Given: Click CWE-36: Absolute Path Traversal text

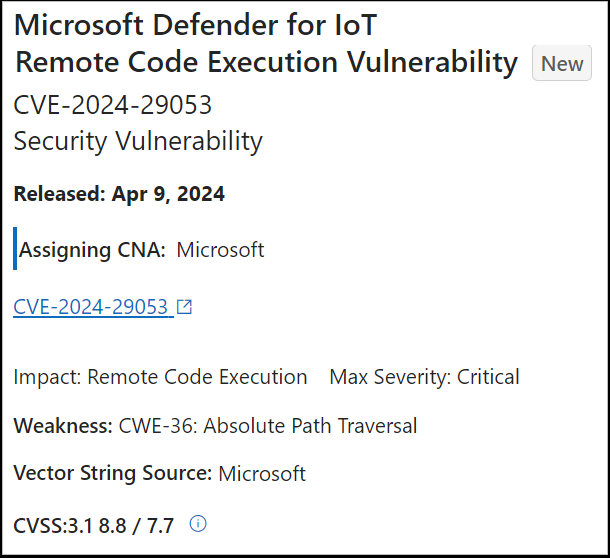Looking at the screenshot, I should tap(268, 425).
